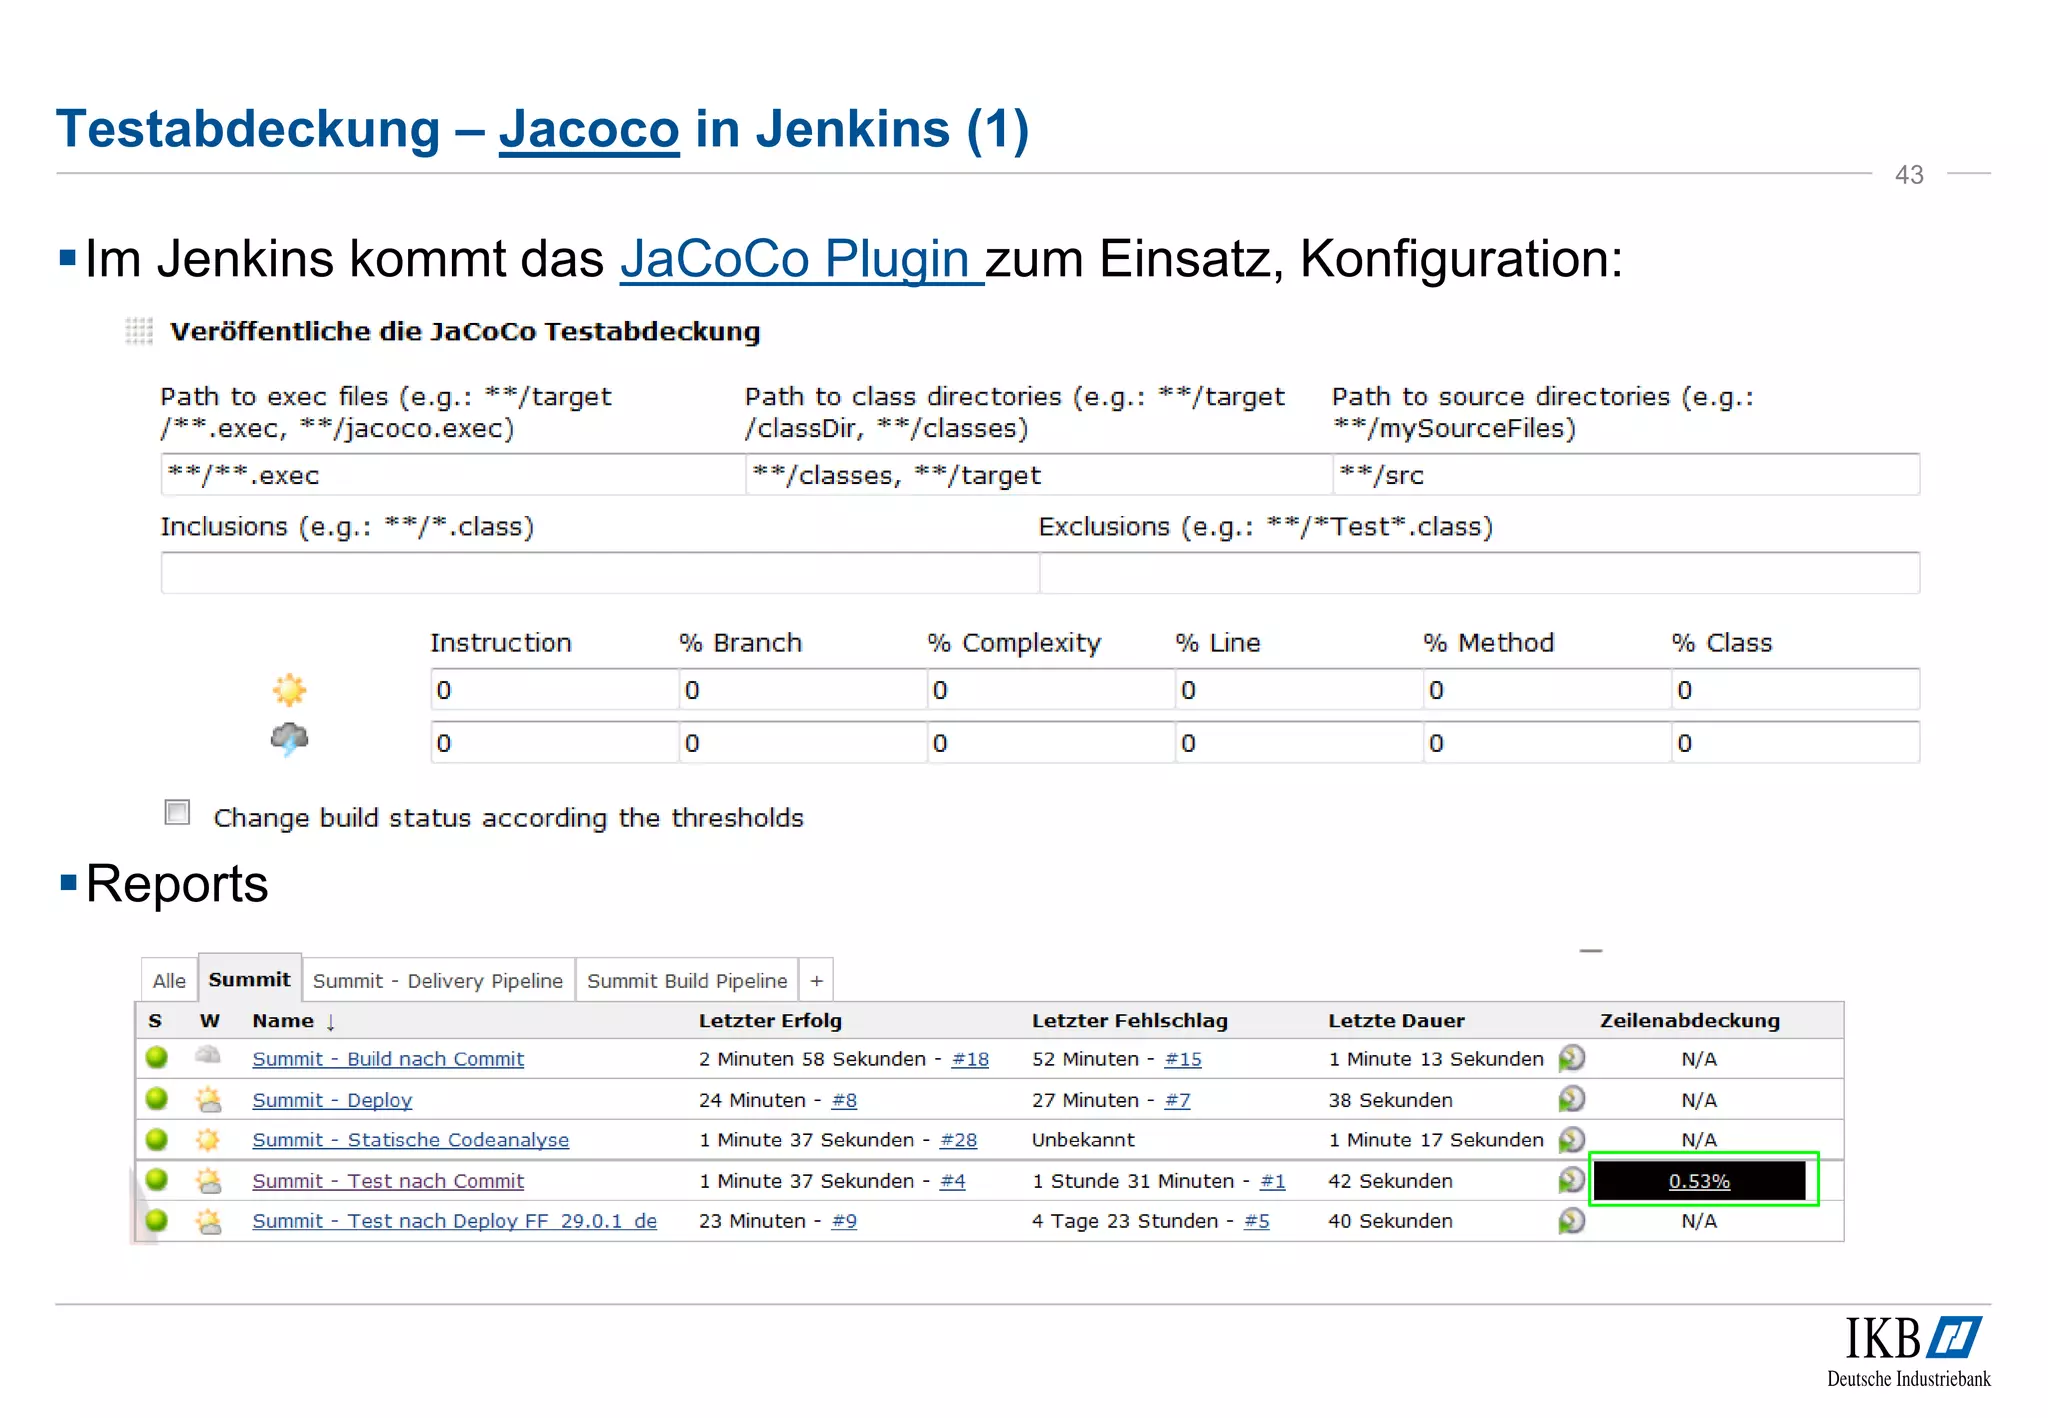Open last failed build #1
This screenshot has width=2048, height=1418.
pyautogui.click(x=1272, y=1180)
